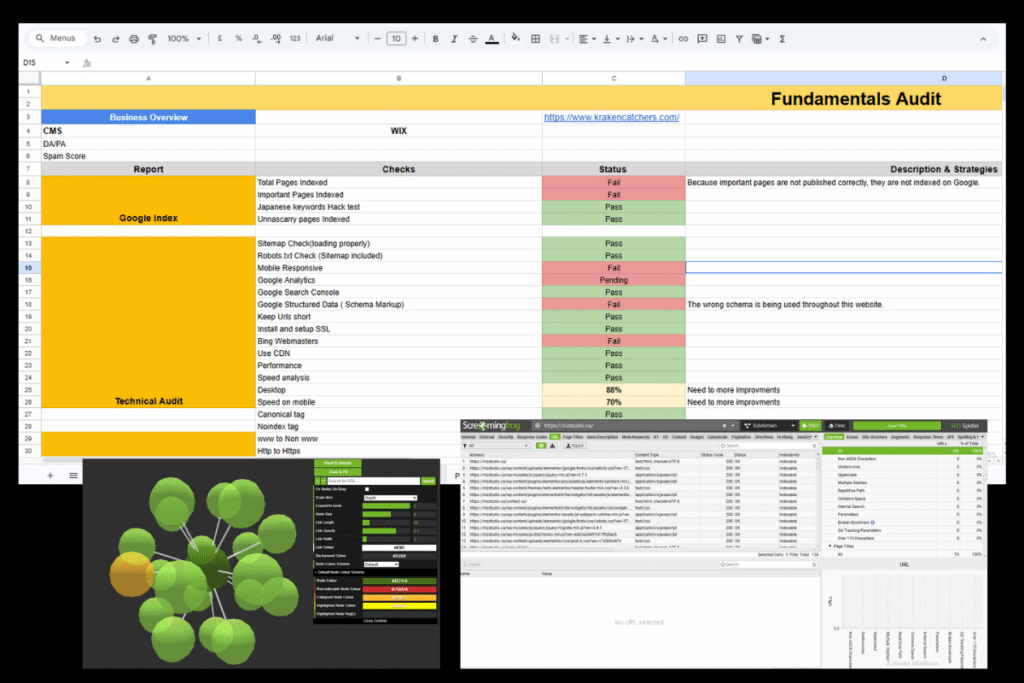Viewport: 1024px width, 683px height.
Task: Click the create filter funnel icon
Action: (x=739, y=39)
